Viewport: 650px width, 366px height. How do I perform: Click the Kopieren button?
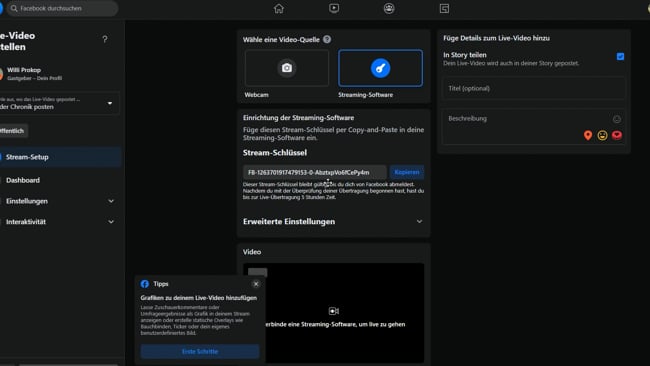[x=407, y=172]
